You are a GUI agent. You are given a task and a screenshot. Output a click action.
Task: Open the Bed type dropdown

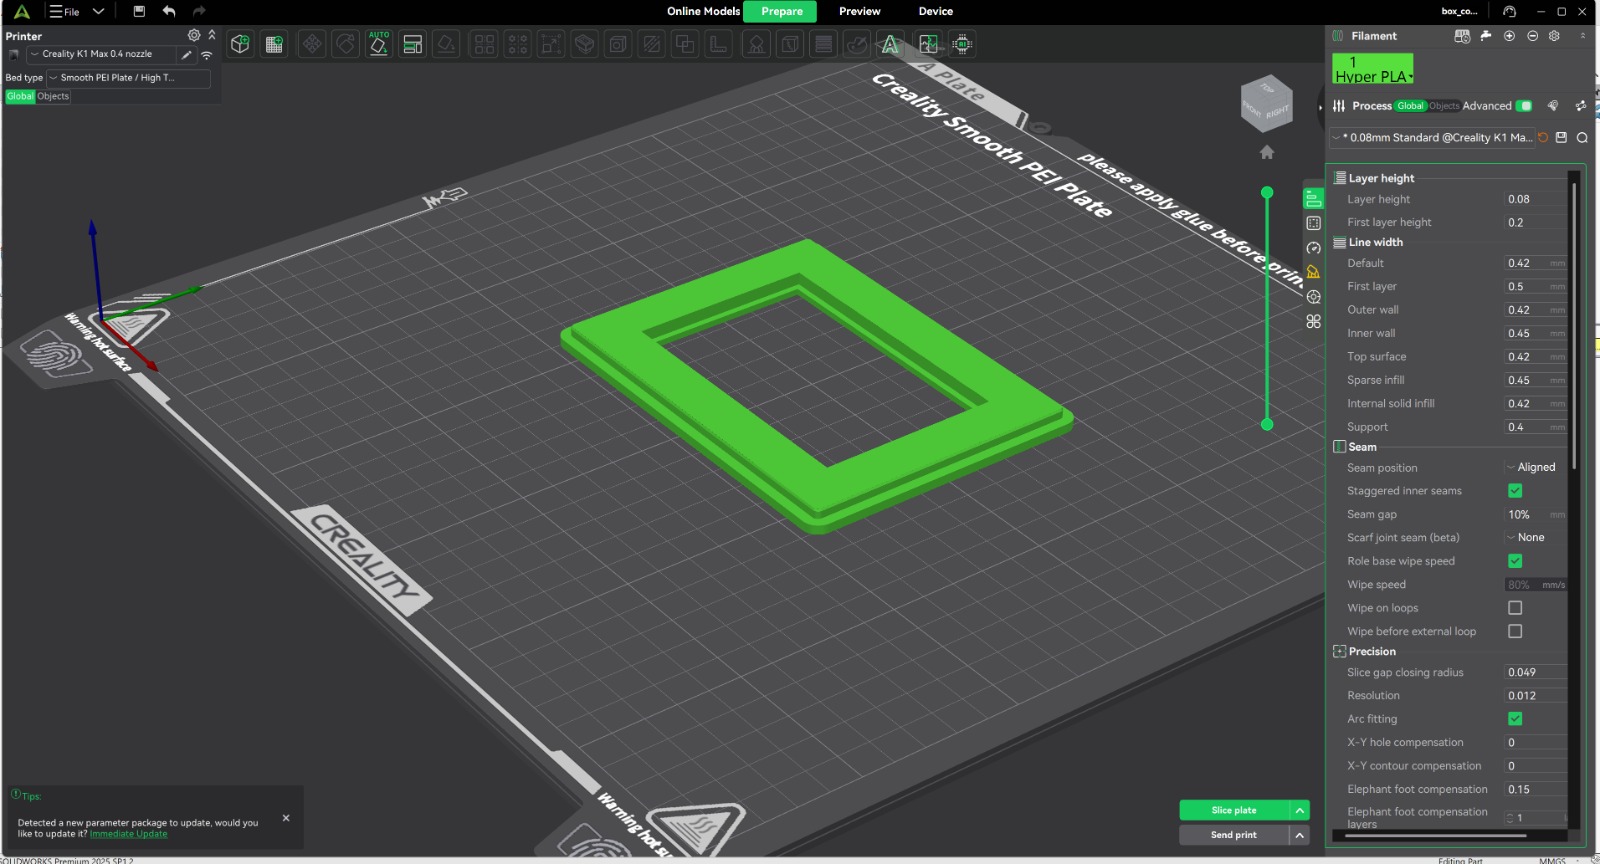click(128, 78)
